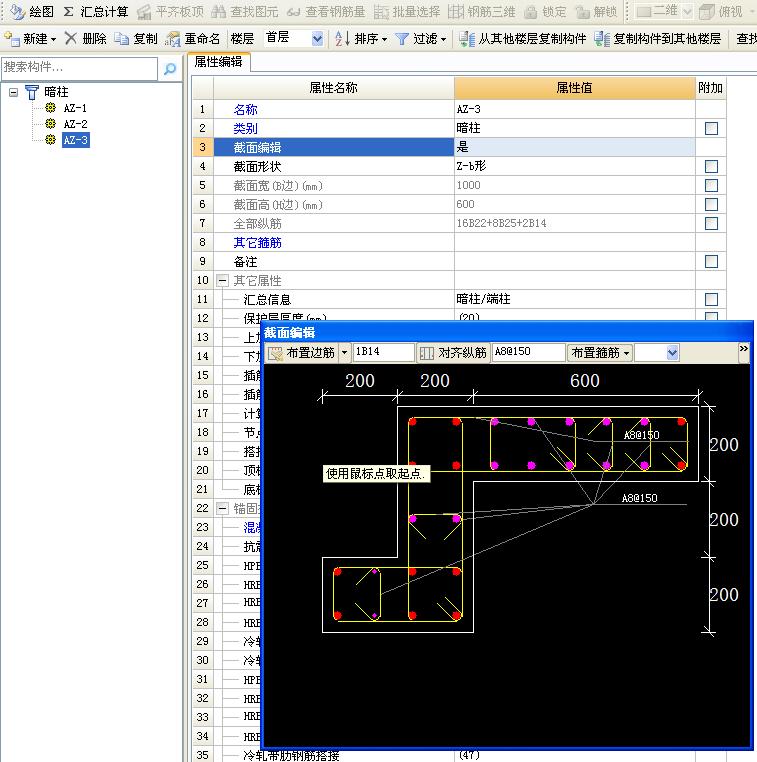
Task: Run 汇总计算 summary calculation
Action: (96, 11)
